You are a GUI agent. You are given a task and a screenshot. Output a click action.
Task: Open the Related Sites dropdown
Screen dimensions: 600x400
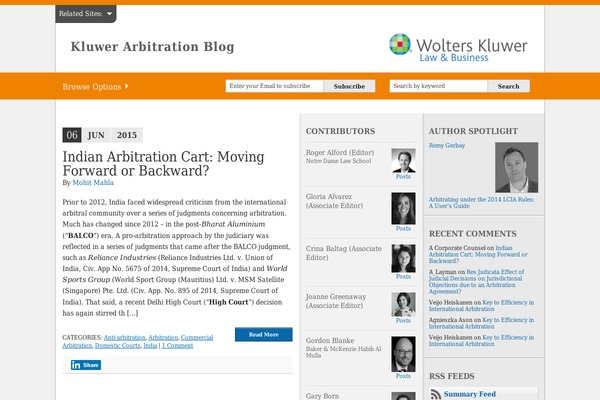point(86,14)
